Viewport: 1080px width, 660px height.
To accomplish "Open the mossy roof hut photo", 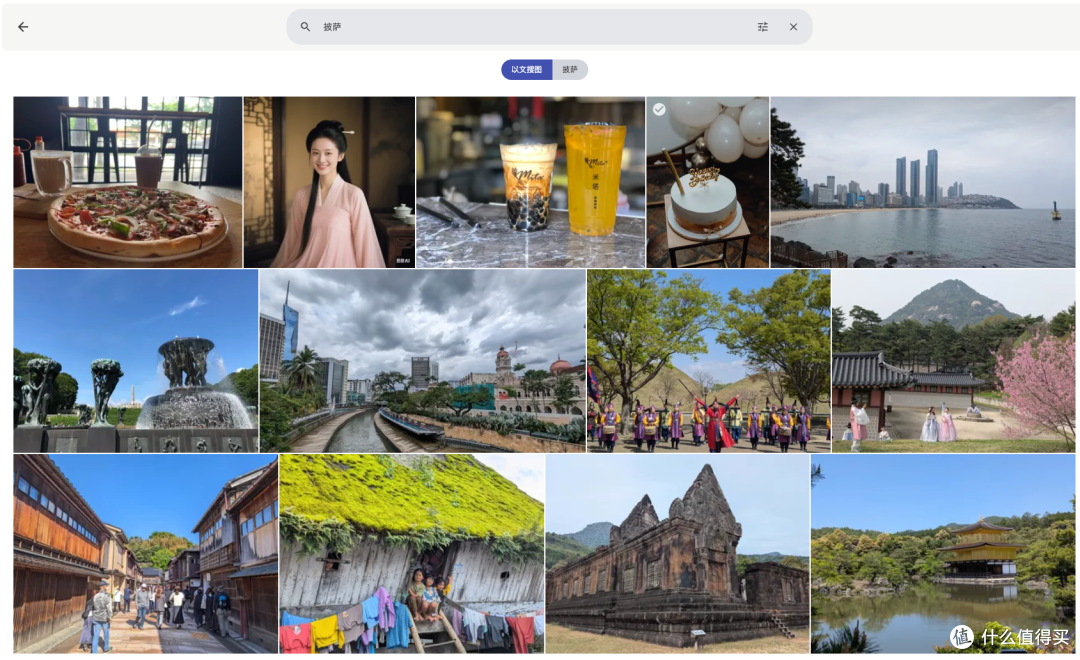I will coord(412,553).
